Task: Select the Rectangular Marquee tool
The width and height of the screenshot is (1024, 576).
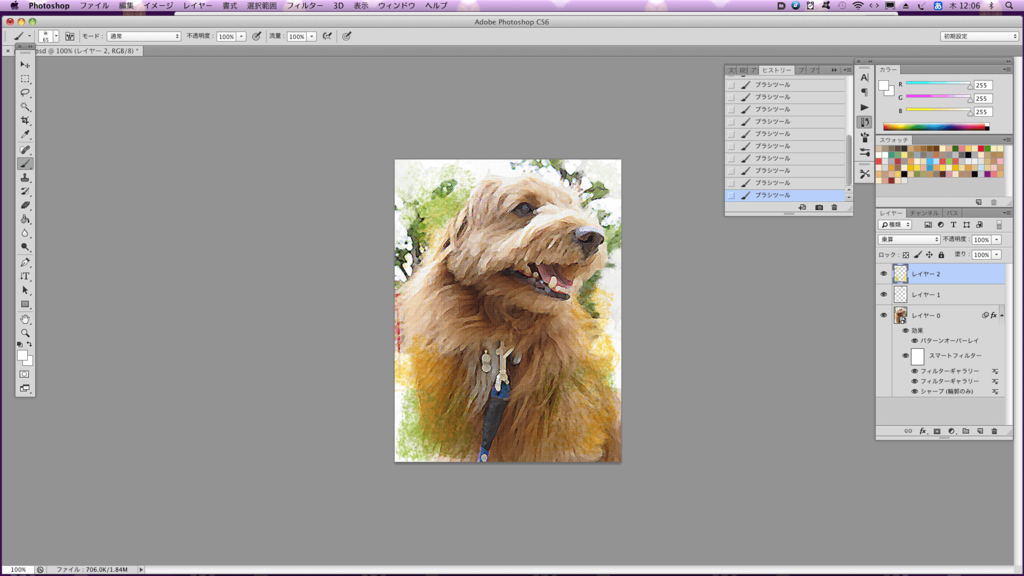Action: click(x=25, y=78)
